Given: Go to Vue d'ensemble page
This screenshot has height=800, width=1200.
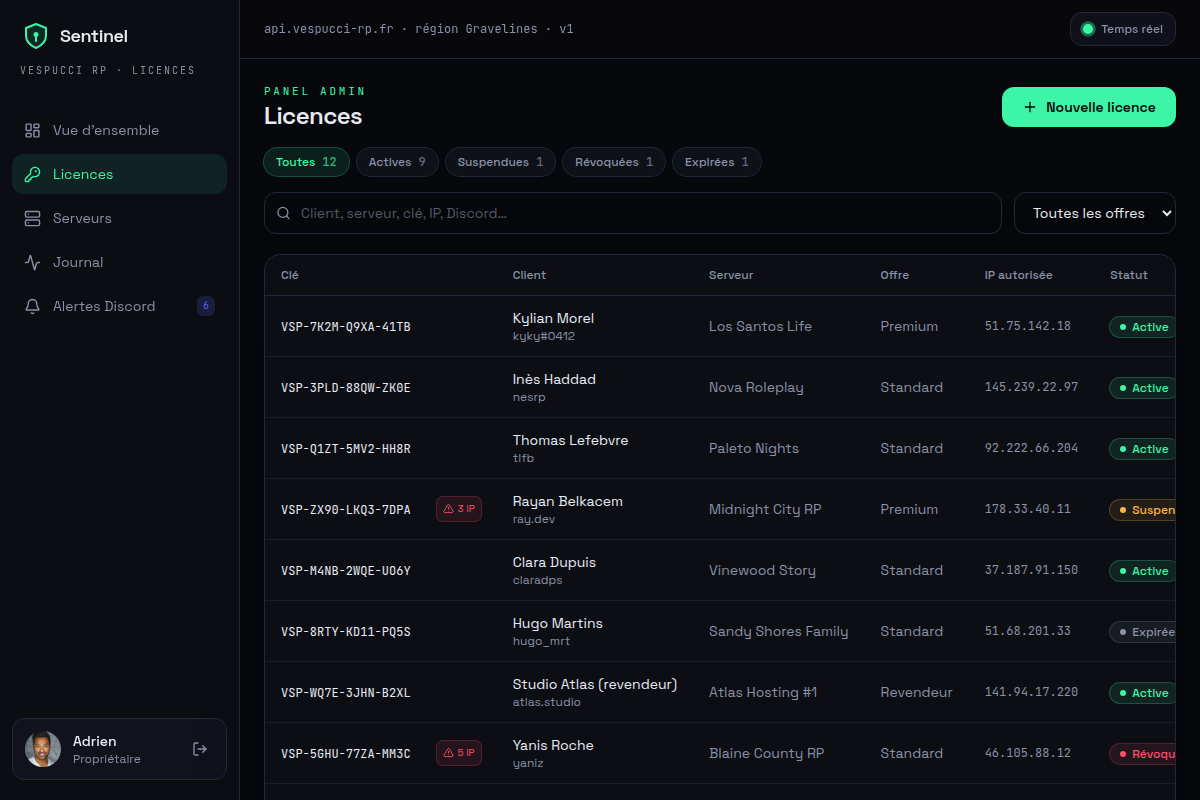Looking at the screenshot, I should click(x=119, y=130).
